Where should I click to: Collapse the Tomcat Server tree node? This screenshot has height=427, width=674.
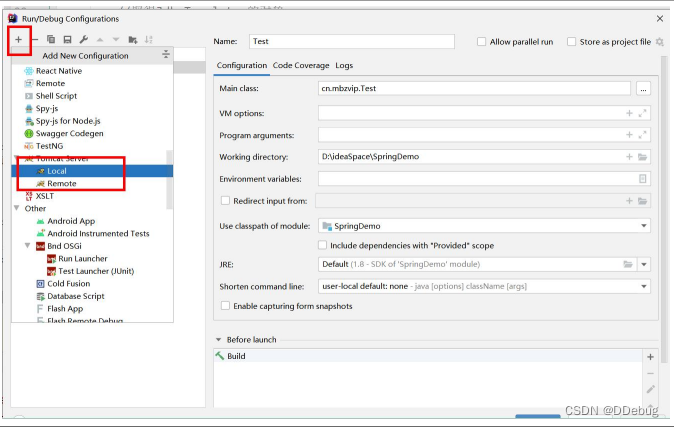point(16,158)
